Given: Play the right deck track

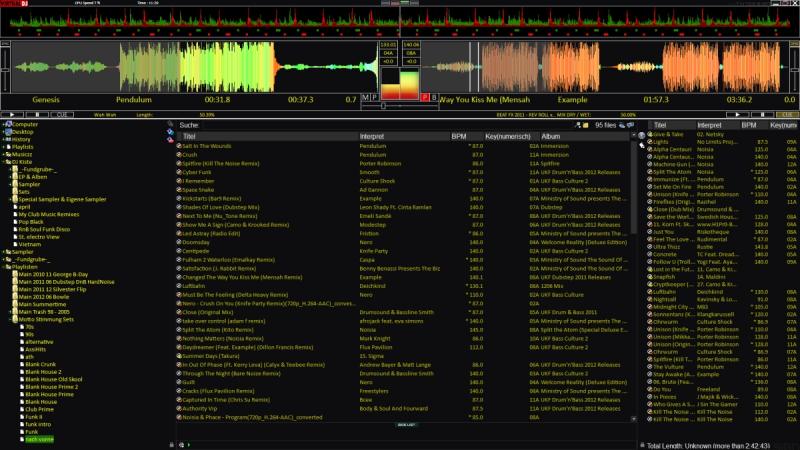Looking at the screenshot, I should coord(737,115).
